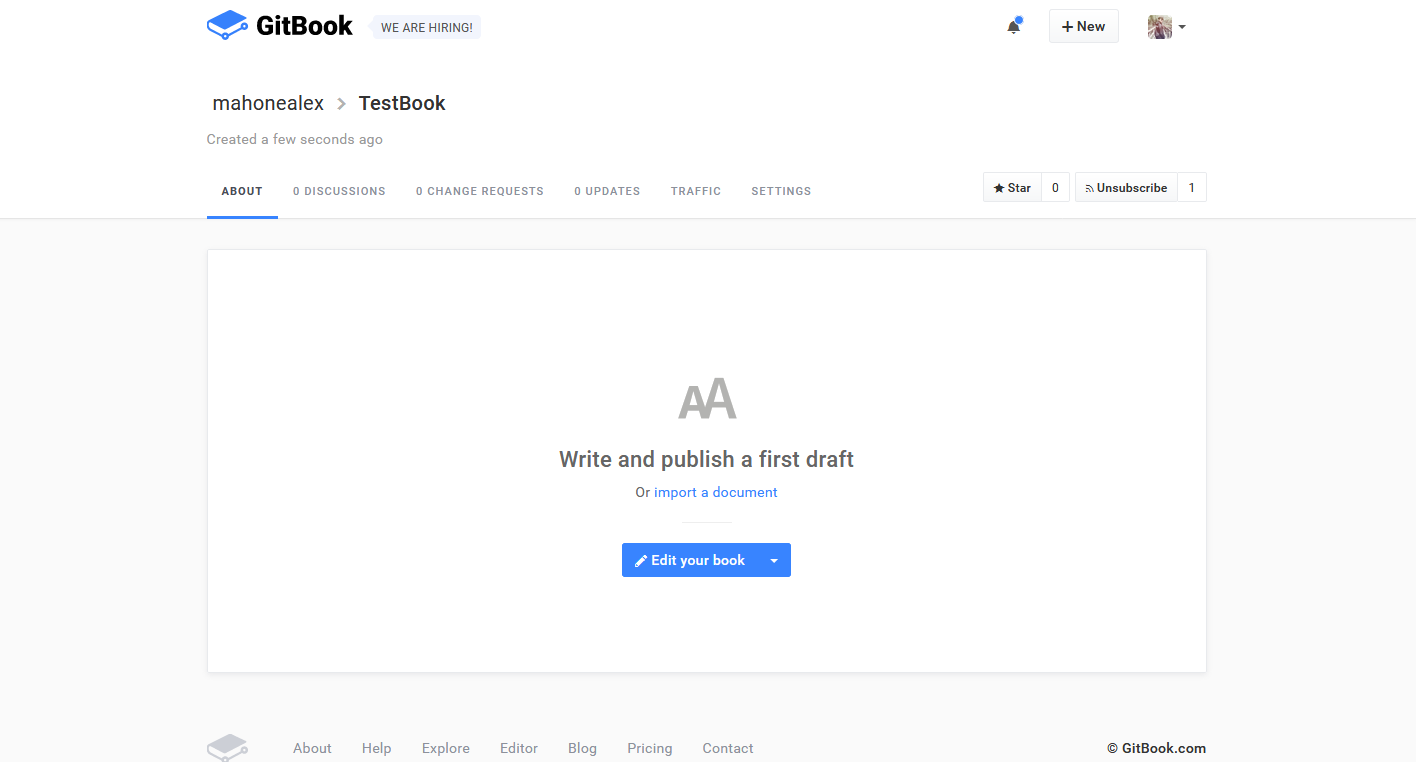Expand the dropdown next to Unsubscribe count

1191,187
